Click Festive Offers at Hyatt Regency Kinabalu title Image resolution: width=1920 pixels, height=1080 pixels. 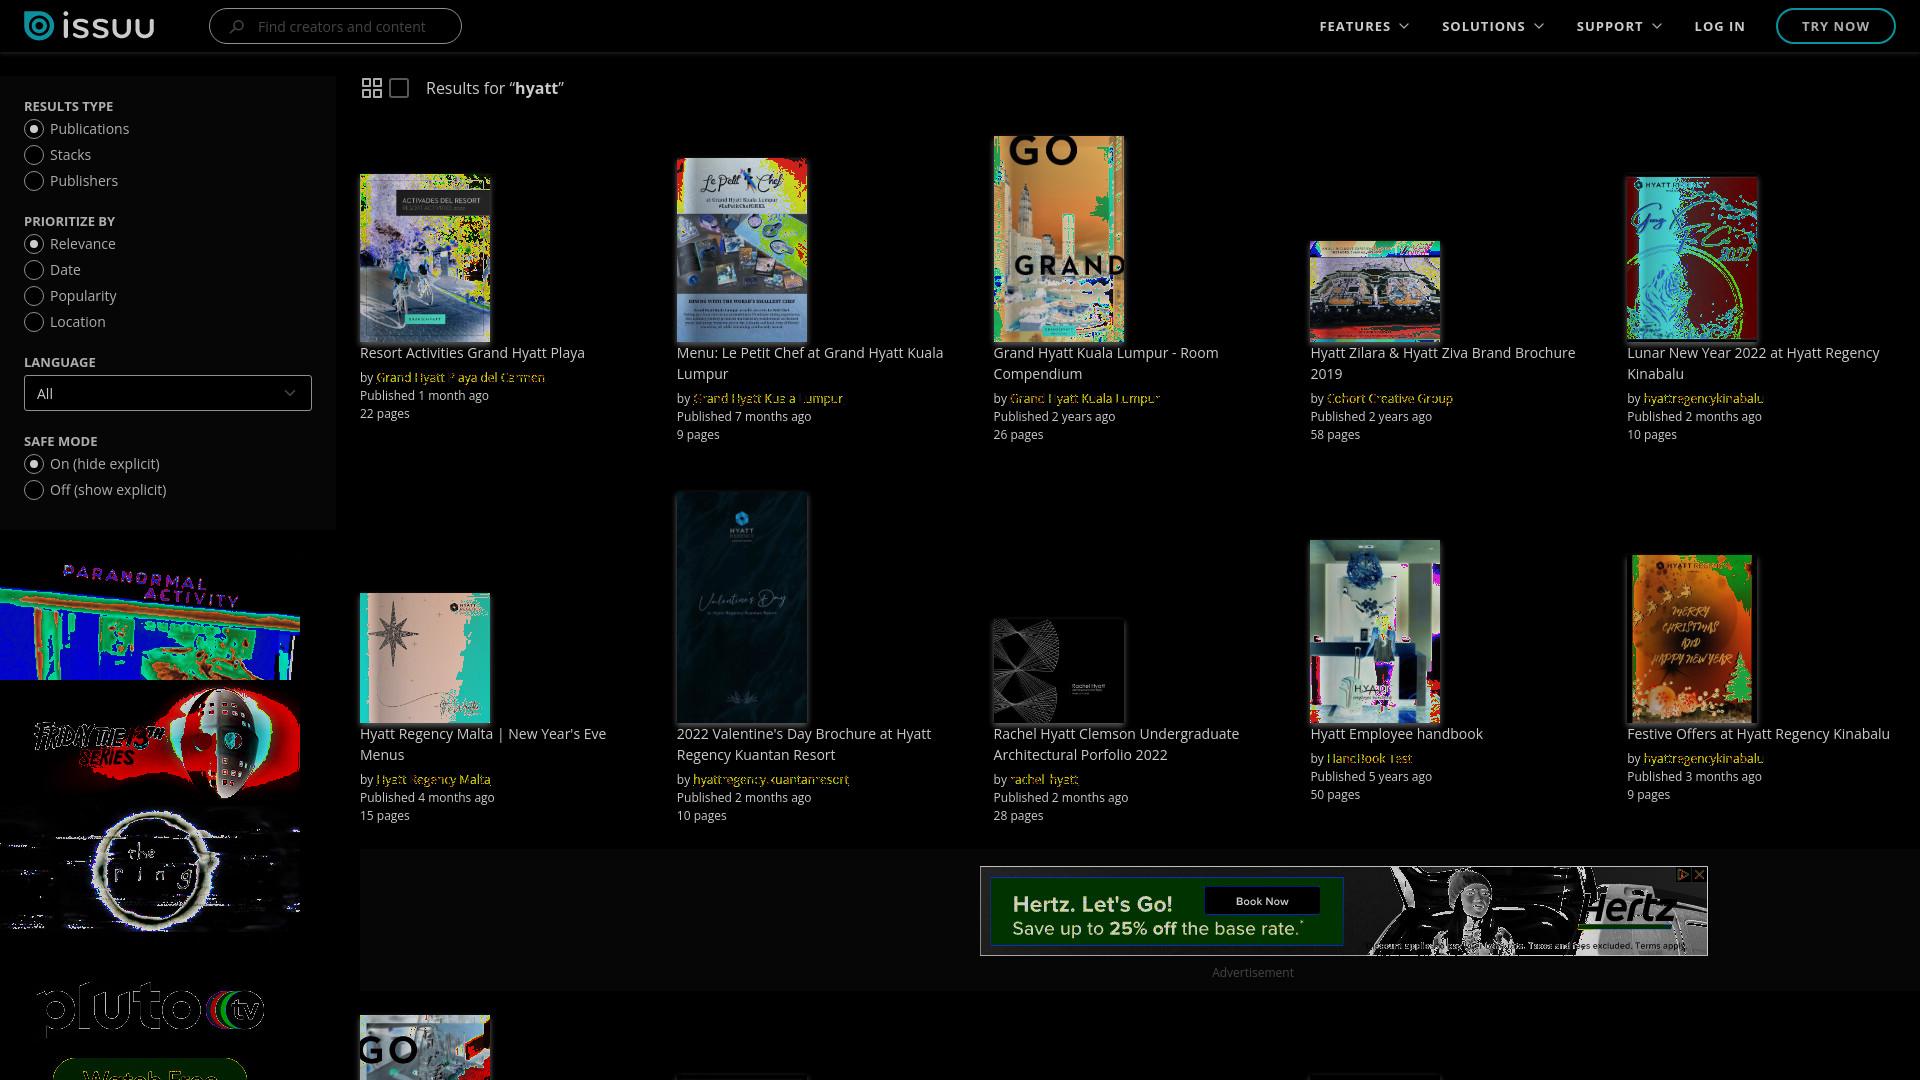coord(1758,734)
